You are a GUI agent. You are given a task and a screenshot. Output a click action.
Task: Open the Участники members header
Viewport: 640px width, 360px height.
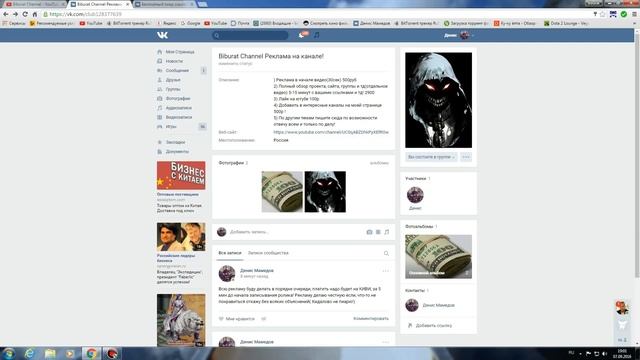(416, 178)
